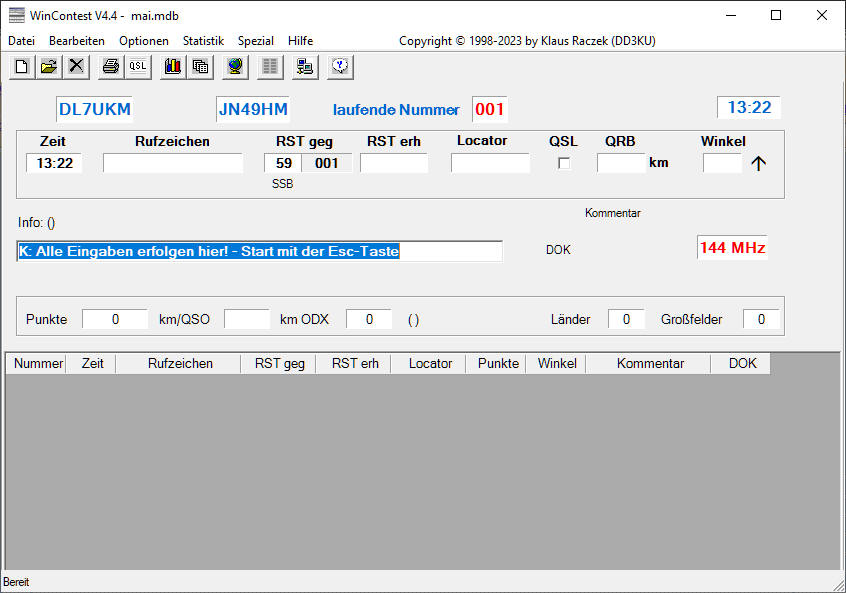
Task: Click the locator JN49HM display
Action: point(253,110)
